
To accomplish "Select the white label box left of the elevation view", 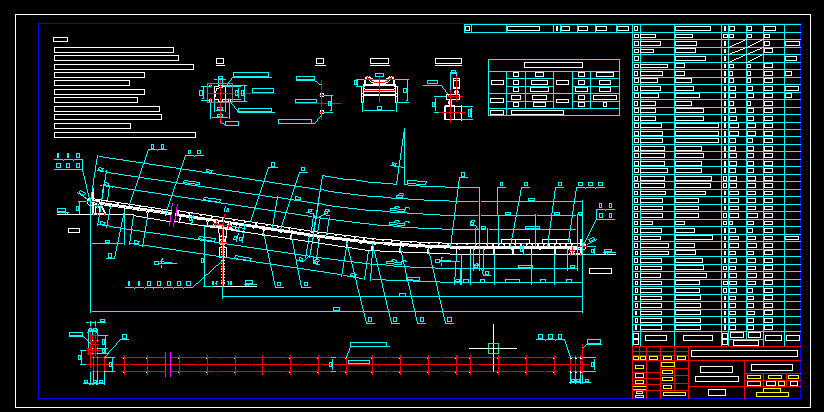I will [x=74, y=230].
